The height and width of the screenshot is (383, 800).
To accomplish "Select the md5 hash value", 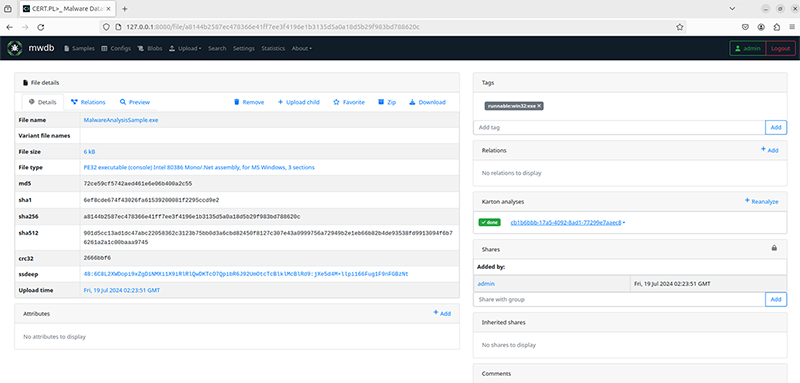I will pos(138,183).
